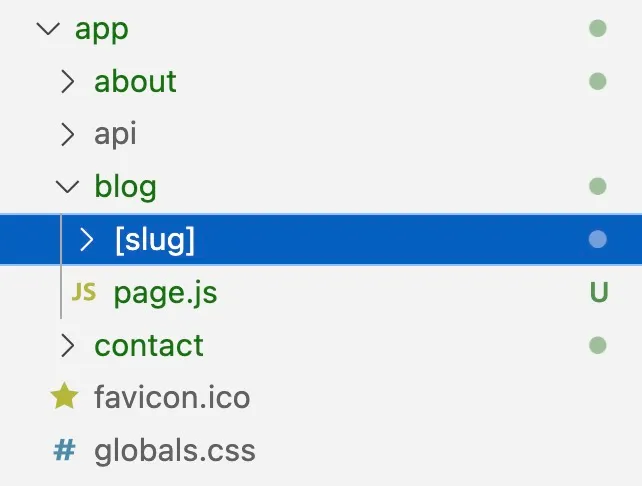Collapse the app folder chevron
Viewport: 642px width, 486px height.
[48, 29]
